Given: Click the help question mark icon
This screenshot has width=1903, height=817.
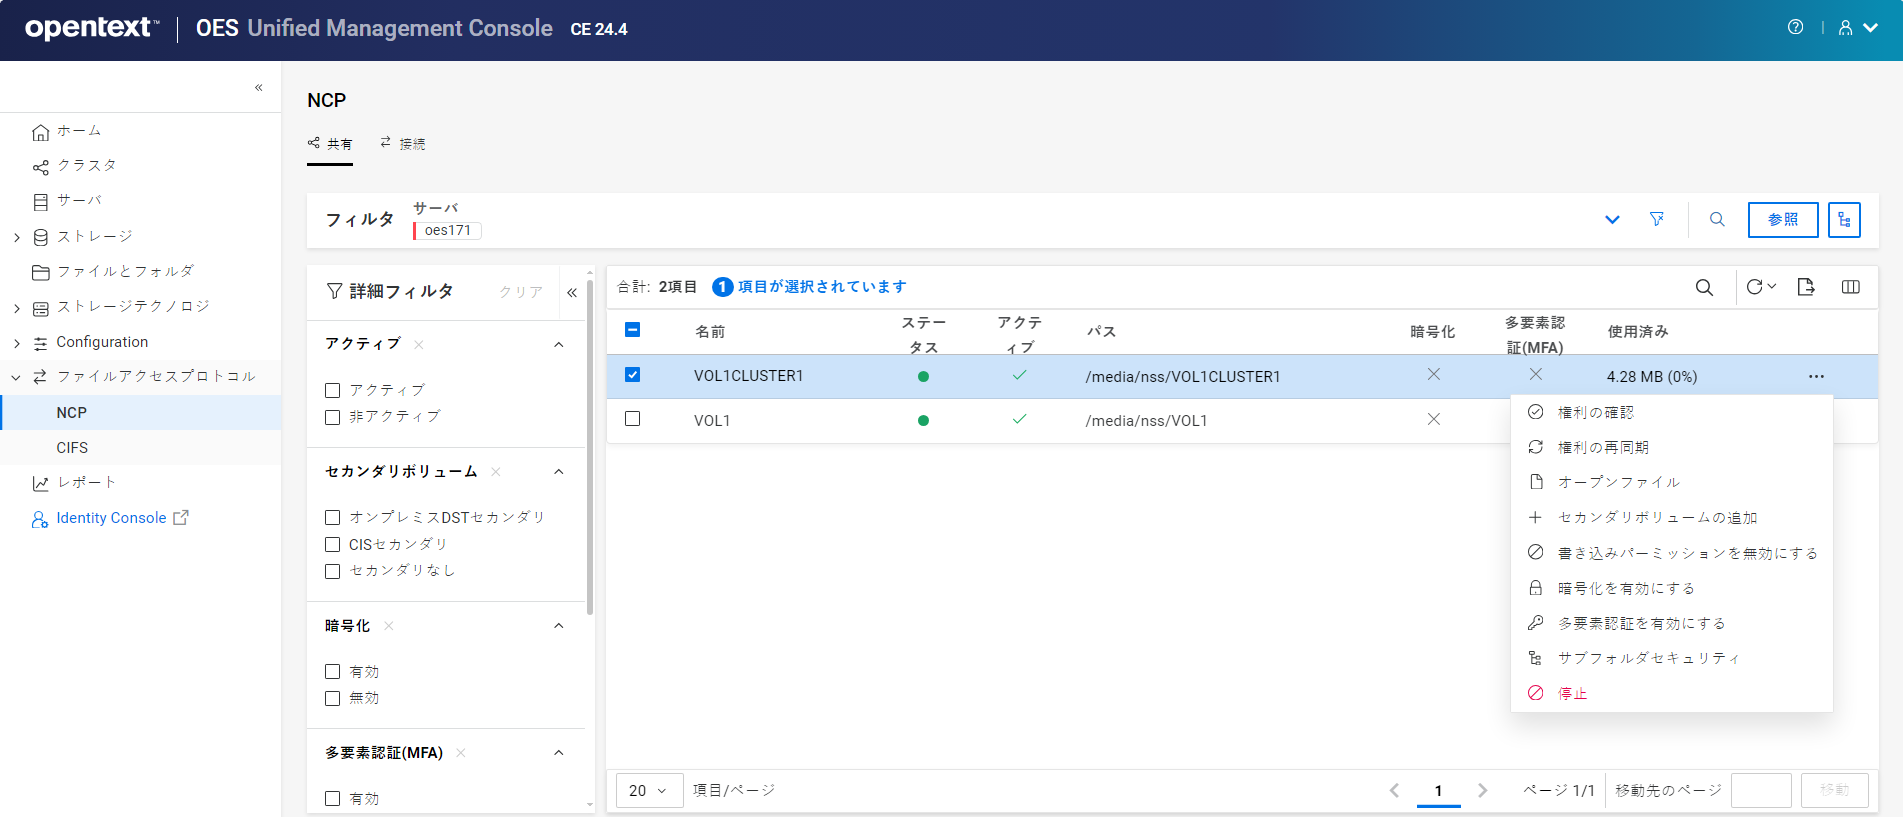Looking at the screenshot, I should pyautogui.click(x=1795, y=28).
